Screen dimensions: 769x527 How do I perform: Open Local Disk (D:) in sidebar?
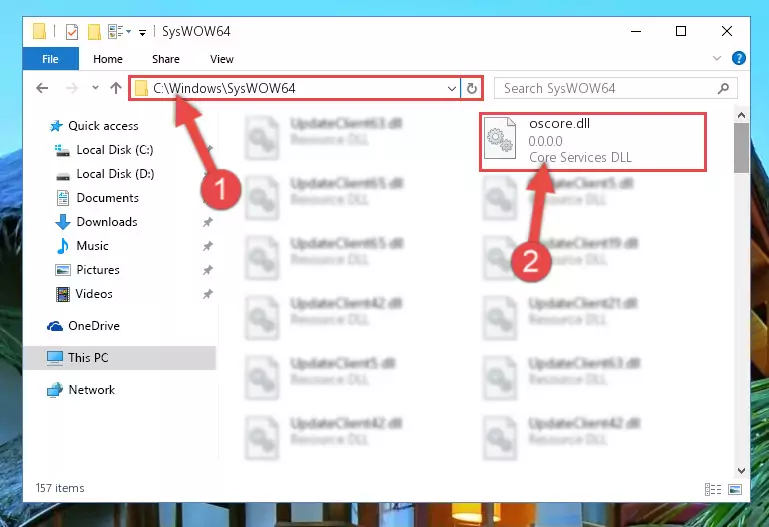pos(115,174)
